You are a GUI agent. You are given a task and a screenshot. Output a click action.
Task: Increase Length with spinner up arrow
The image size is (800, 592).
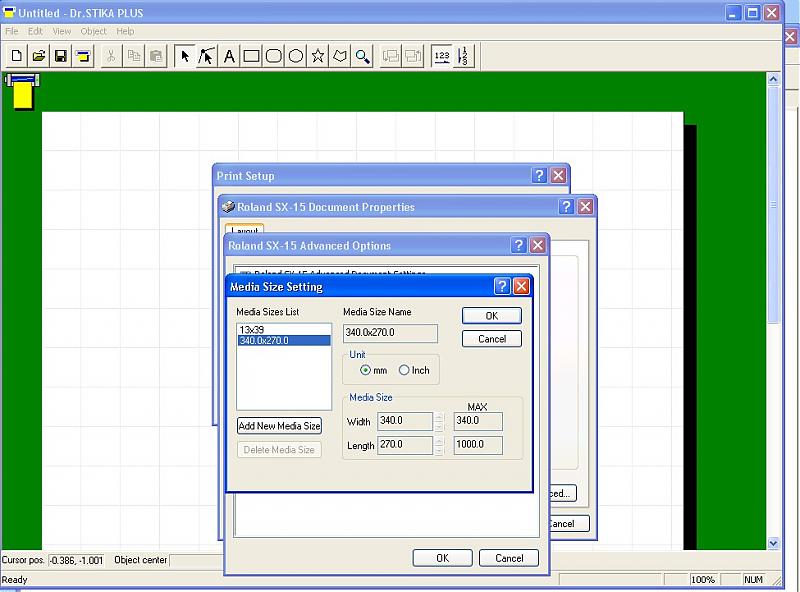point(439,440)
